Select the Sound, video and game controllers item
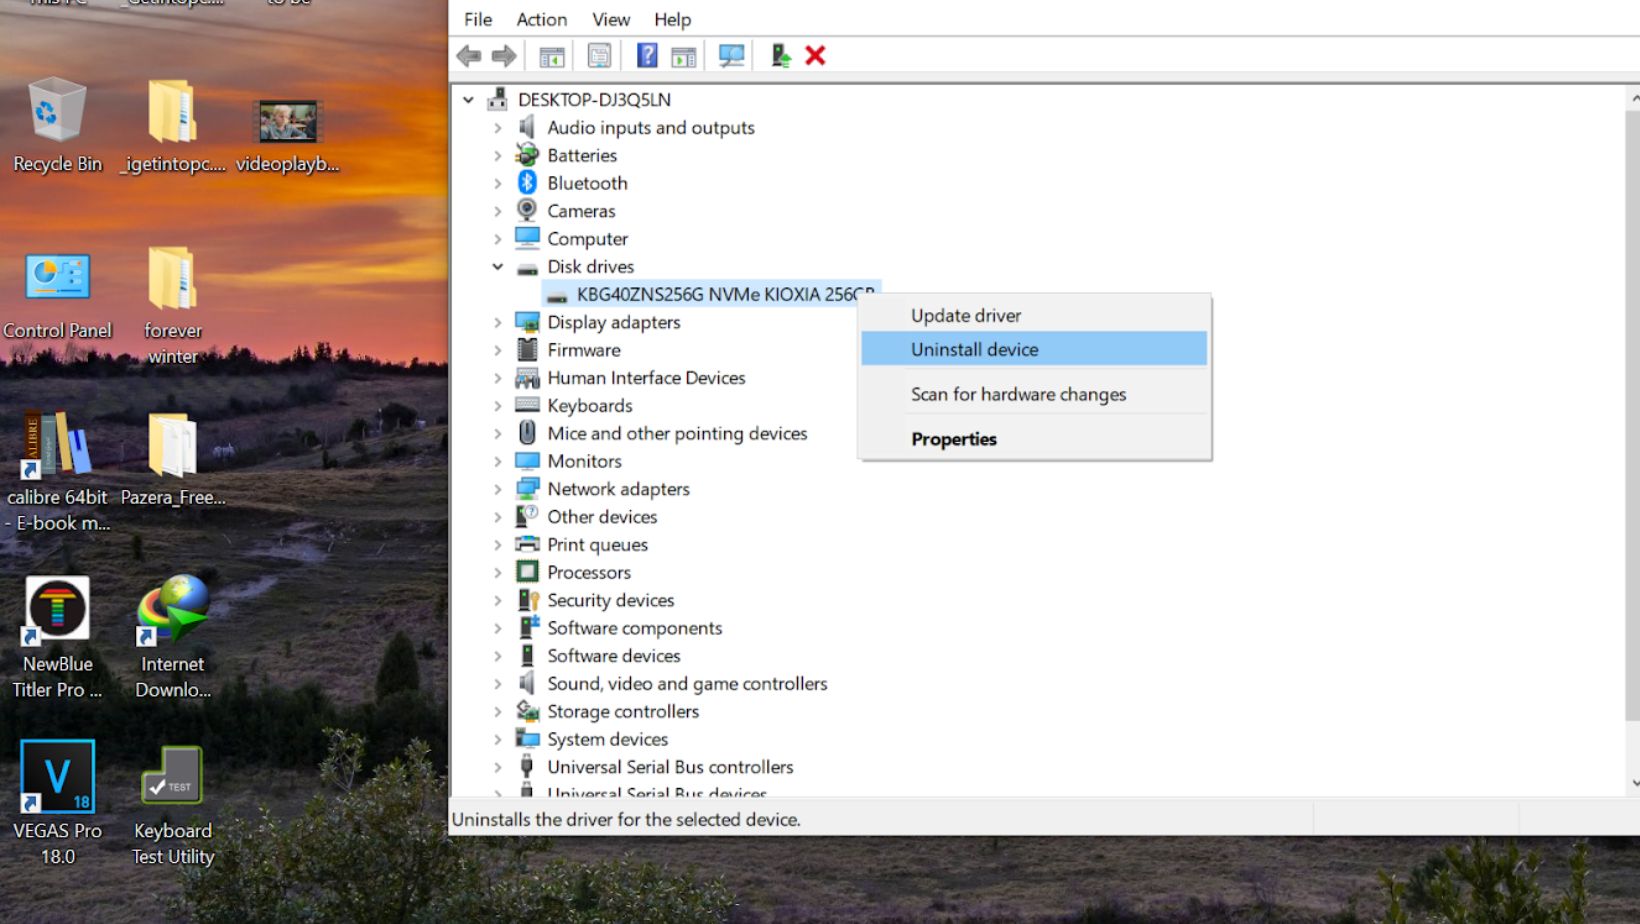This screenshot has height=924, width=1640. [686, 684]
